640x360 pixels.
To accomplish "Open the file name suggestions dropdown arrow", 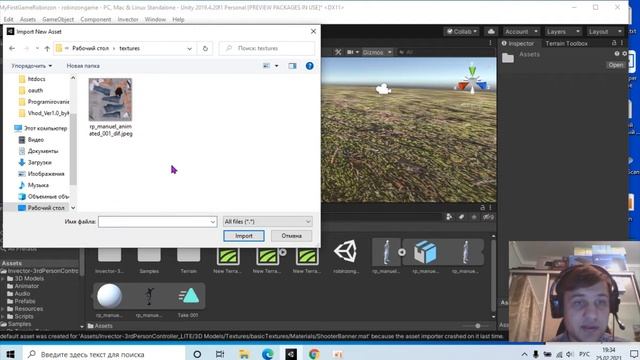I will [213, 222].
